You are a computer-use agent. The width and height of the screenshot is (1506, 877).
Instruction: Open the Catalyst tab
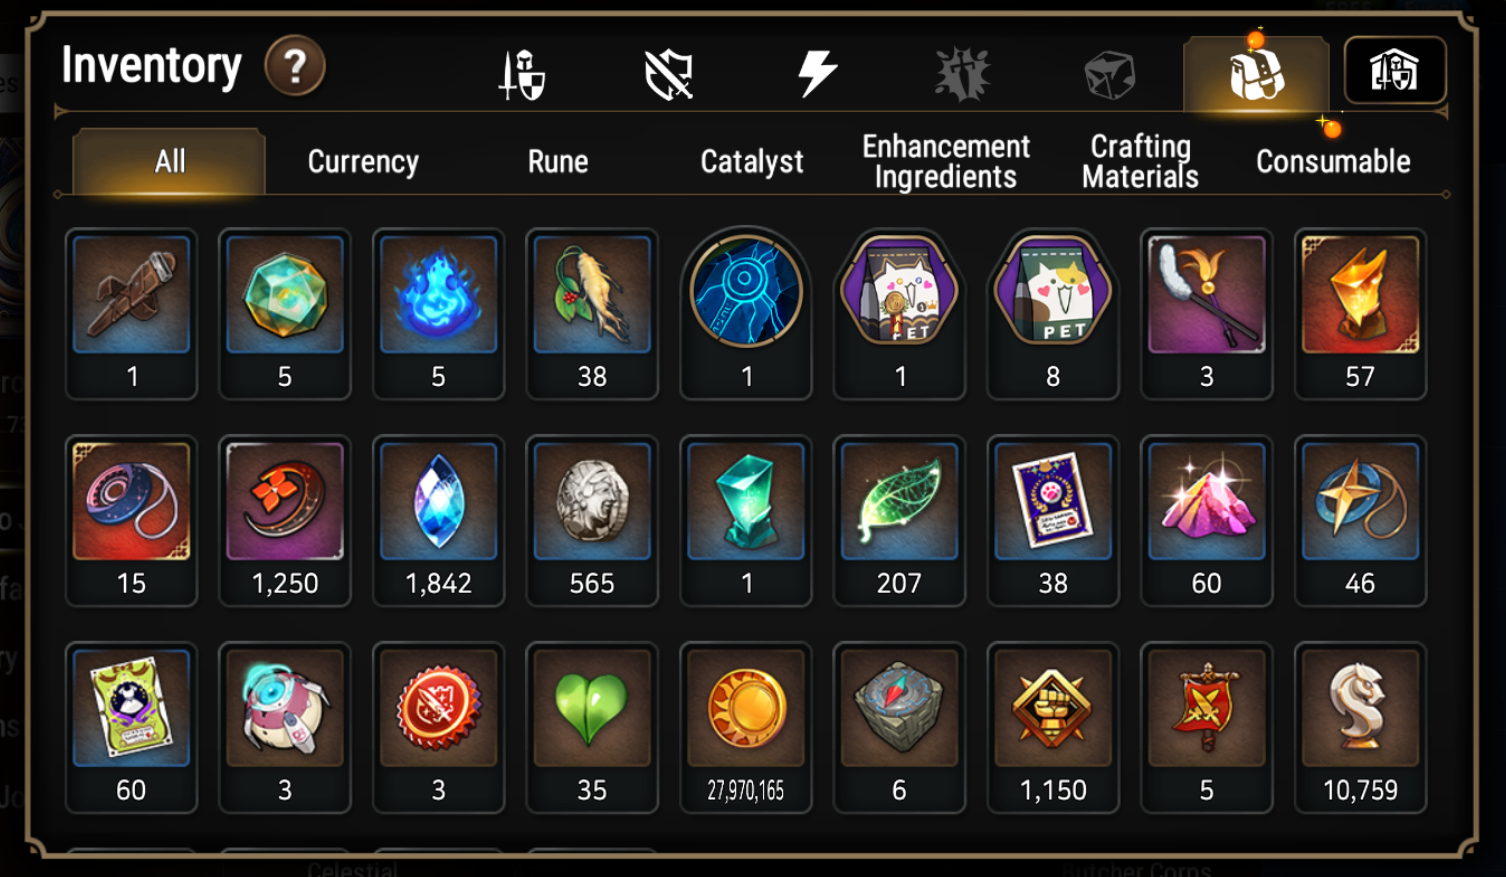point(752,162)
